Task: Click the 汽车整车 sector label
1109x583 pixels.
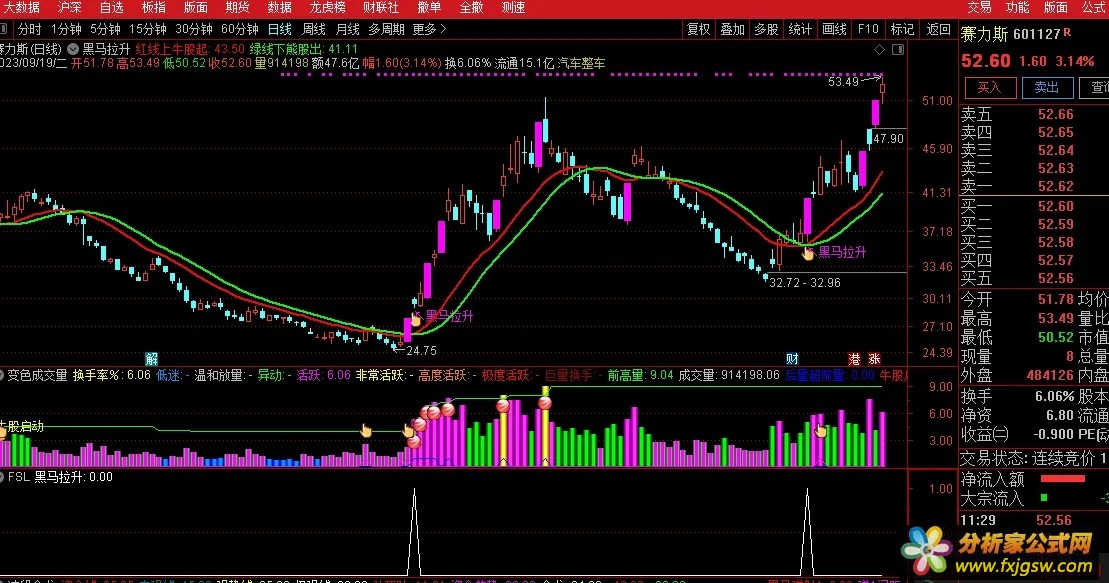Action: coord(581,64)
